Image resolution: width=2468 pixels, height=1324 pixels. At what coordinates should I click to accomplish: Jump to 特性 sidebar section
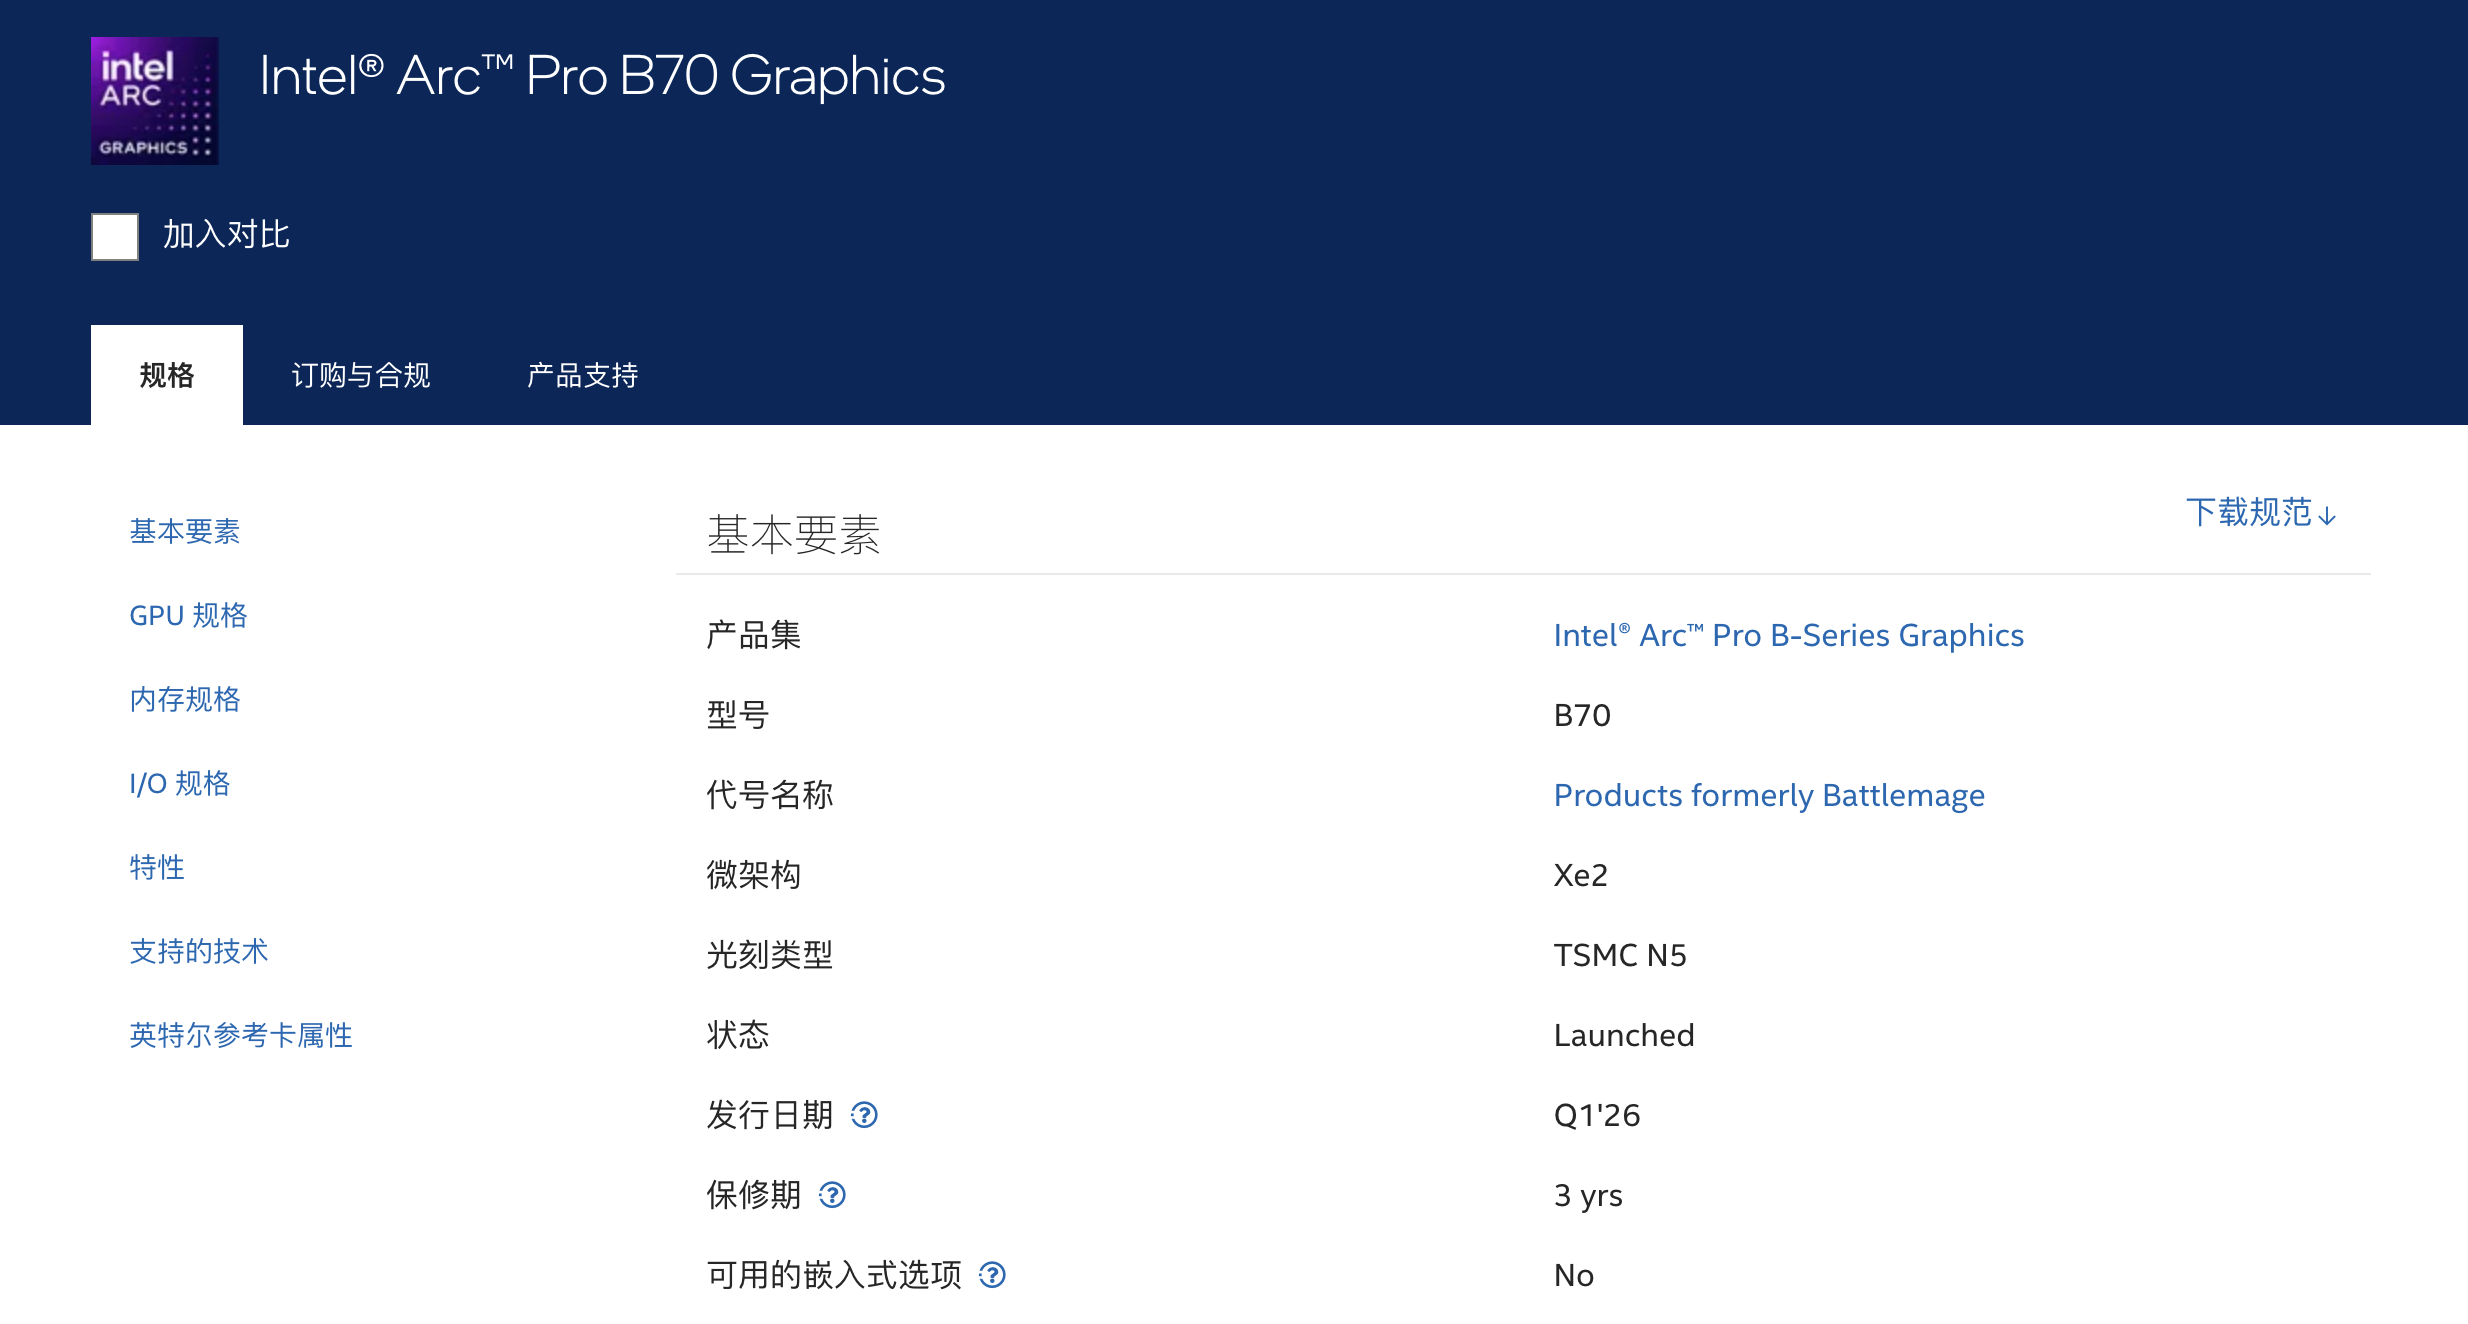157,868
